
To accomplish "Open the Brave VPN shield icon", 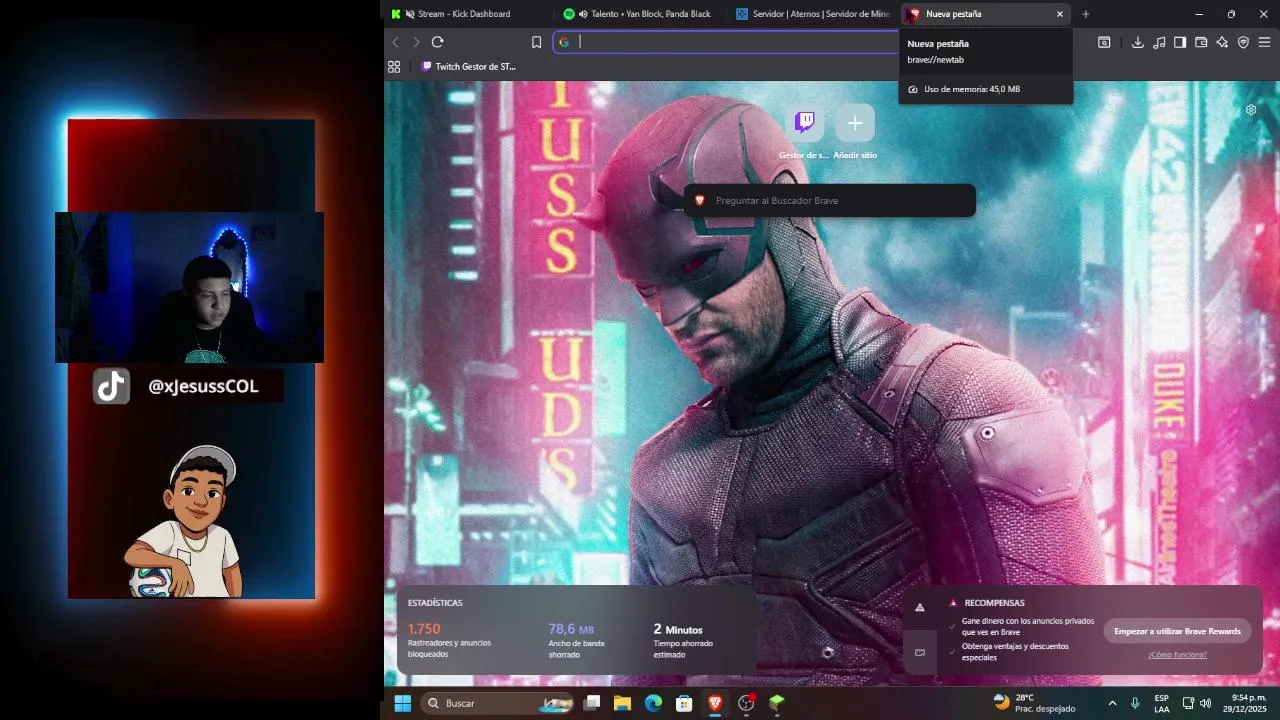I will [x=1243, y=42].
